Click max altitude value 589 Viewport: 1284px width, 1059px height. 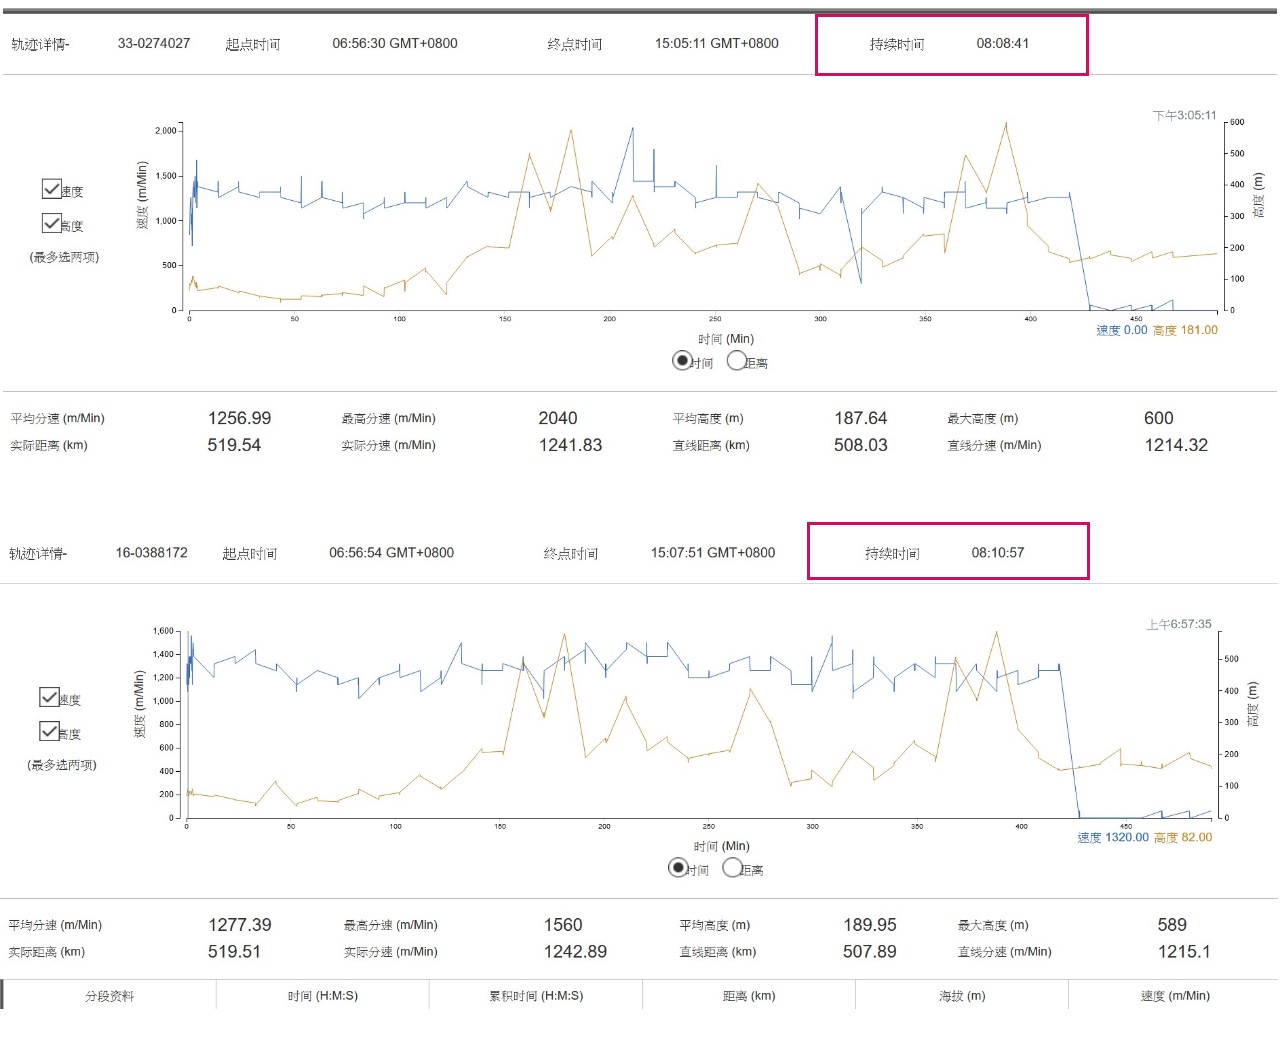pyautogui.click(x=1172, y=925)
